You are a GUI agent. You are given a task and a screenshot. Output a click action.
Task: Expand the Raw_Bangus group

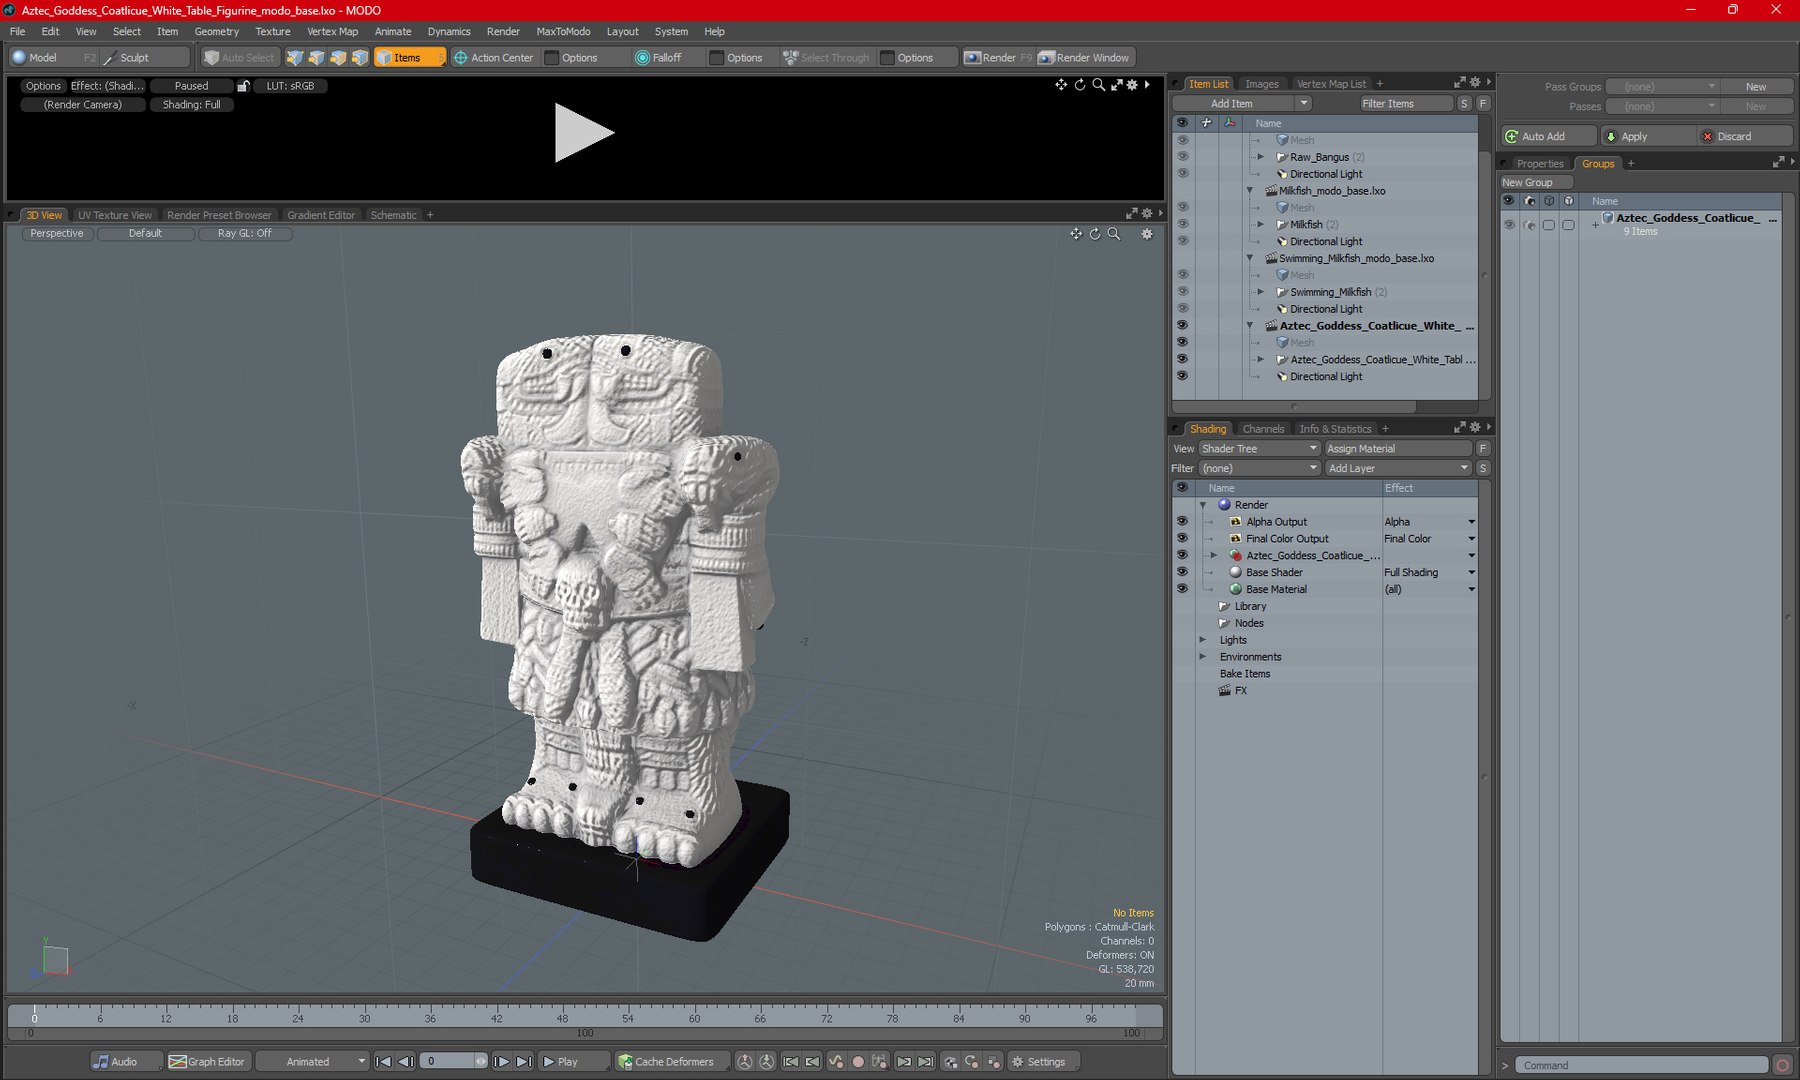point(1261,157)
